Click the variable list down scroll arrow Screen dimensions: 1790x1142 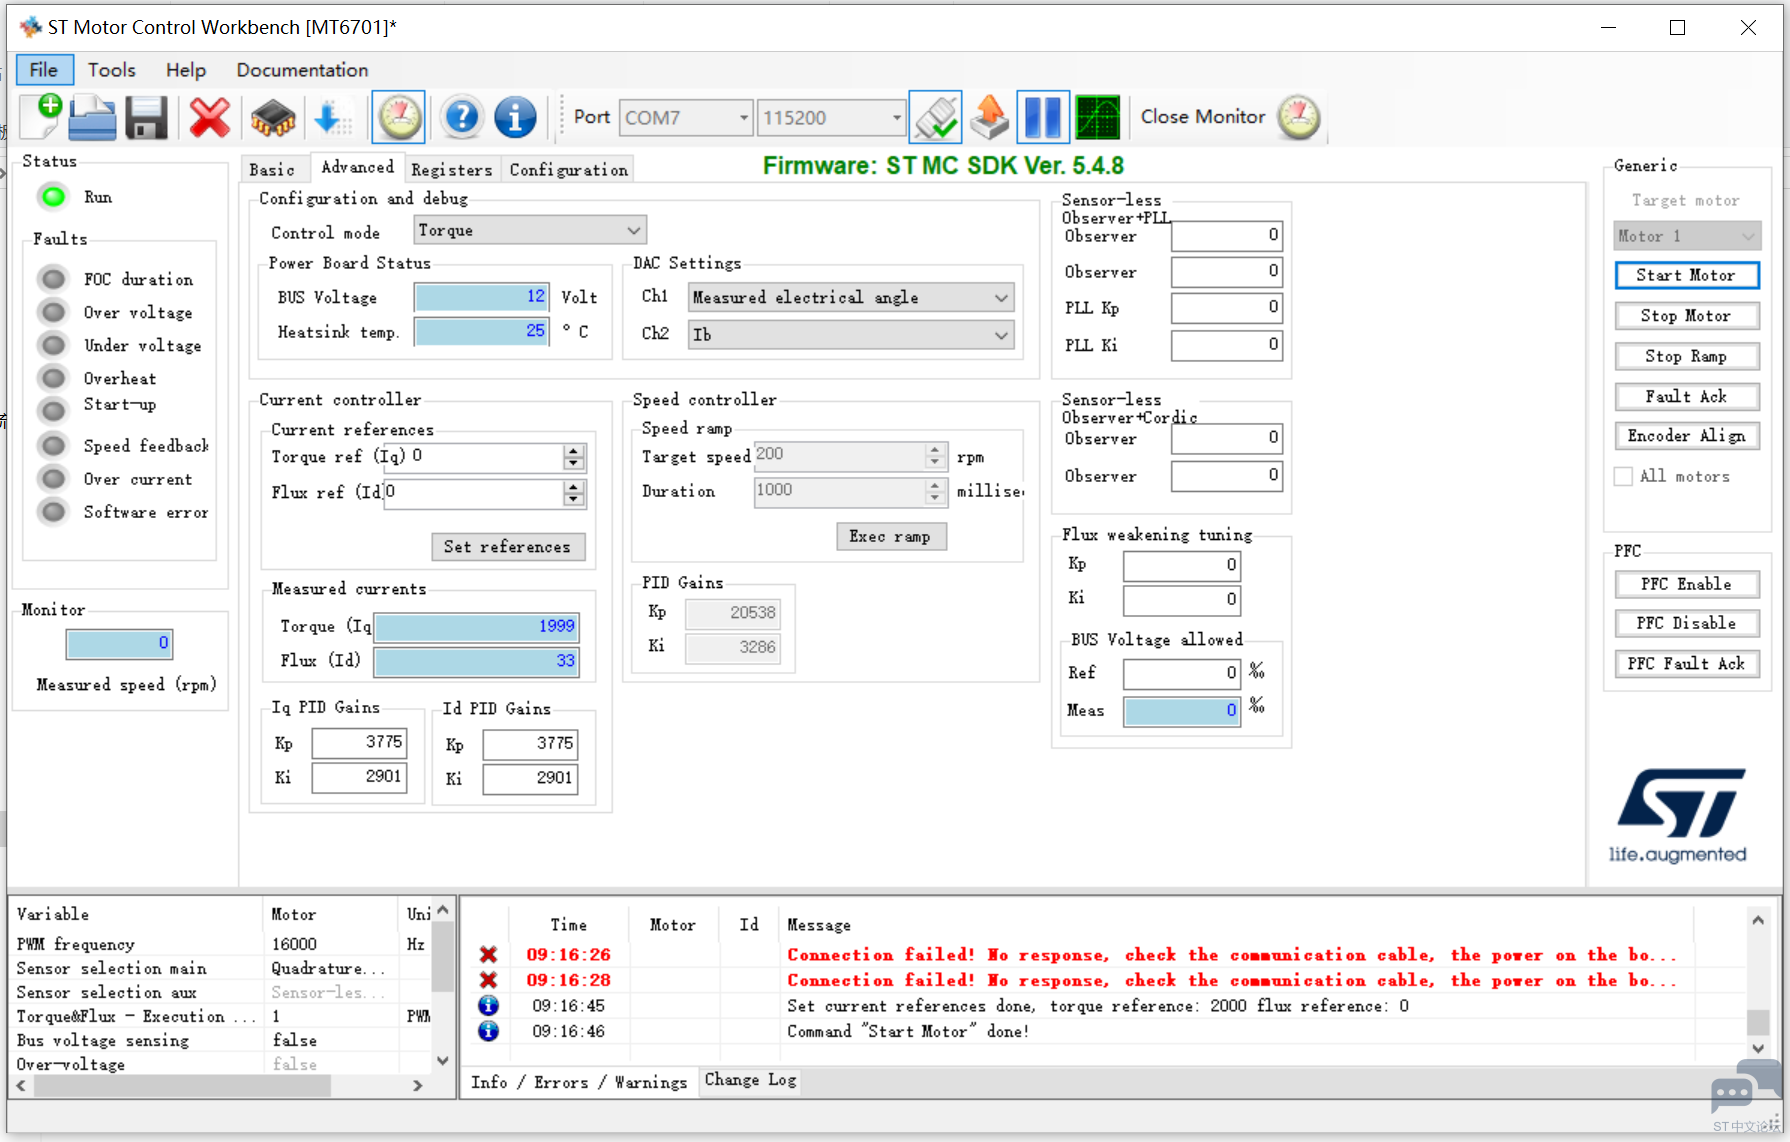coord(443,1060)
